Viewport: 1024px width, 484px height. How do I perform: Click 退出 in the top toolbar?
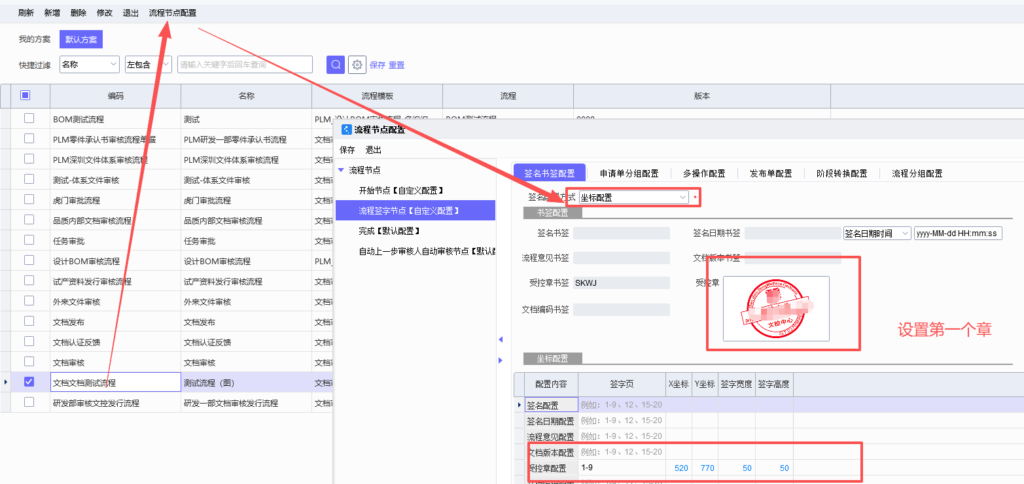click(130, 12)
